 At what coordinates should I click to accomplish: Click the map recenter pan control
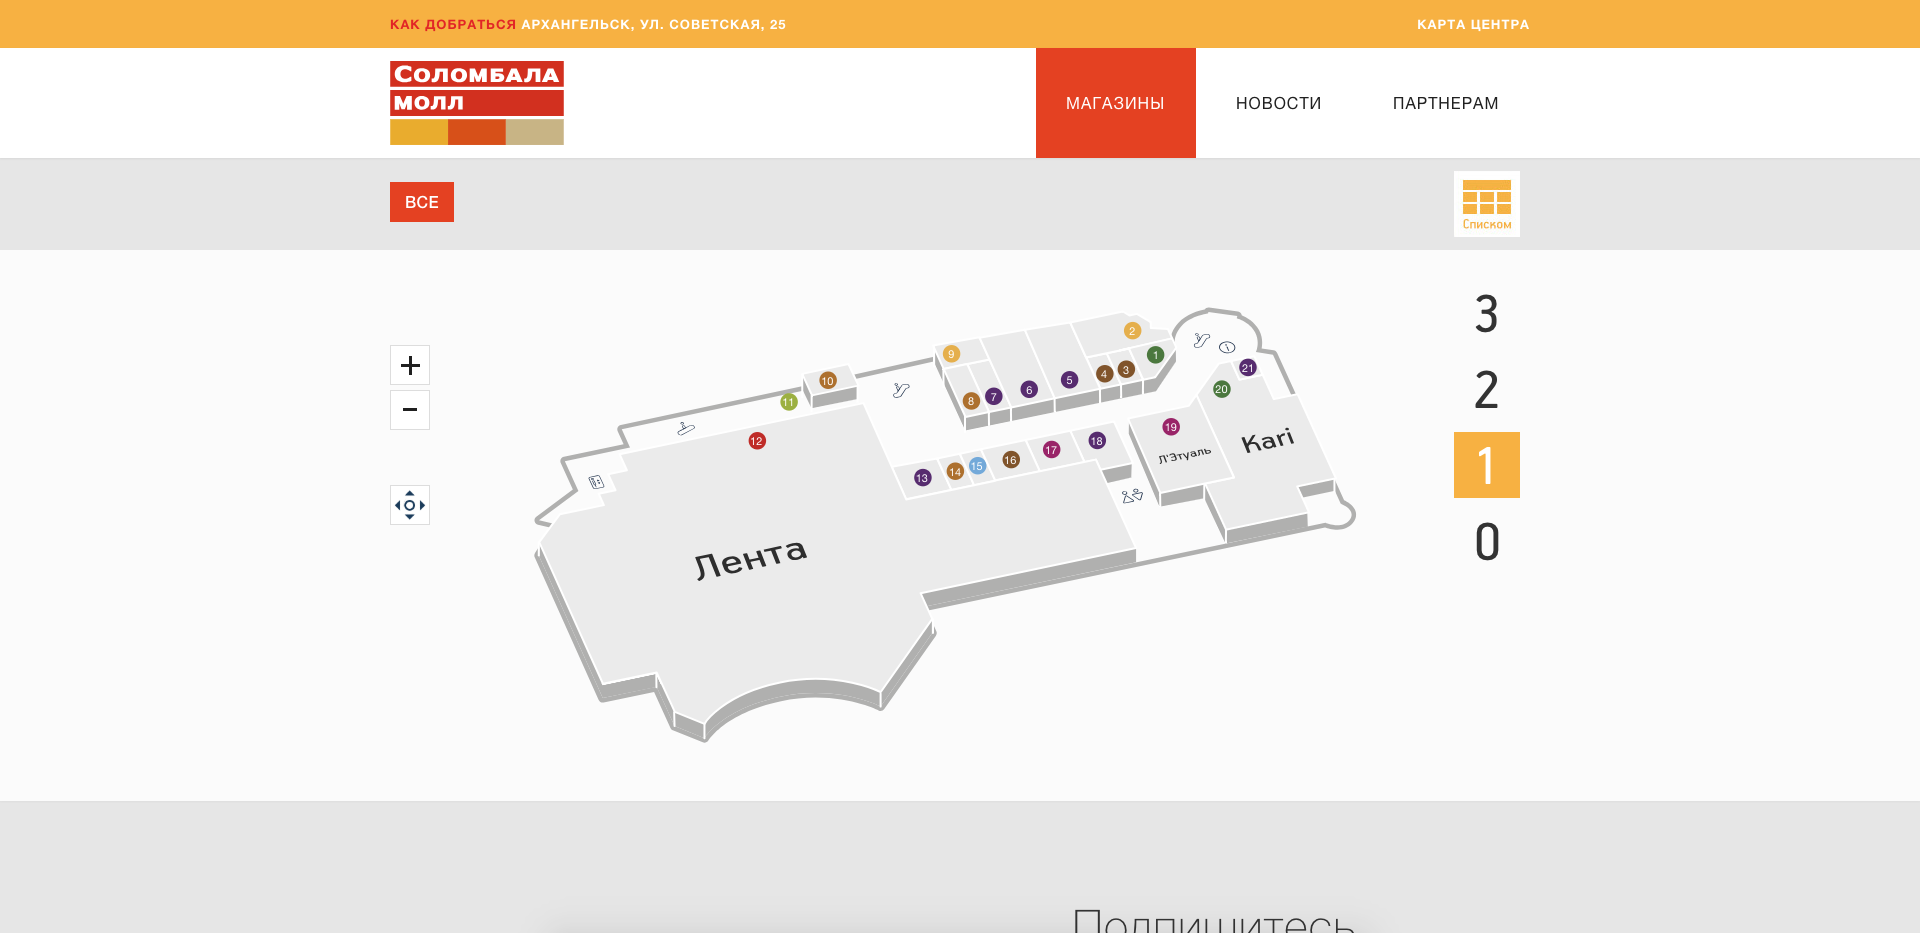[x=410, y=505]
